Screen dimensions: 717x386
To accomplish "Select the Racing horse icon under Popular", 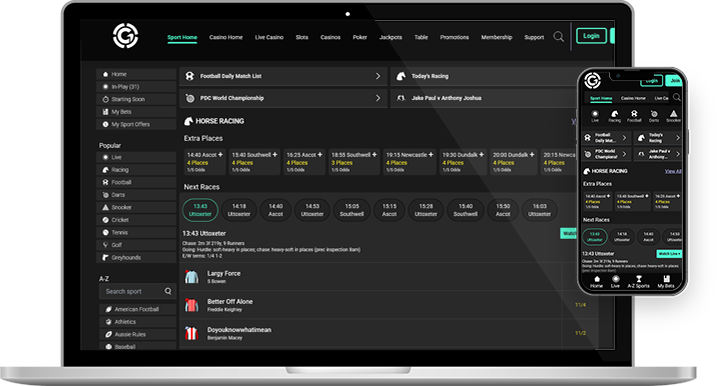I will pos(106,170).
